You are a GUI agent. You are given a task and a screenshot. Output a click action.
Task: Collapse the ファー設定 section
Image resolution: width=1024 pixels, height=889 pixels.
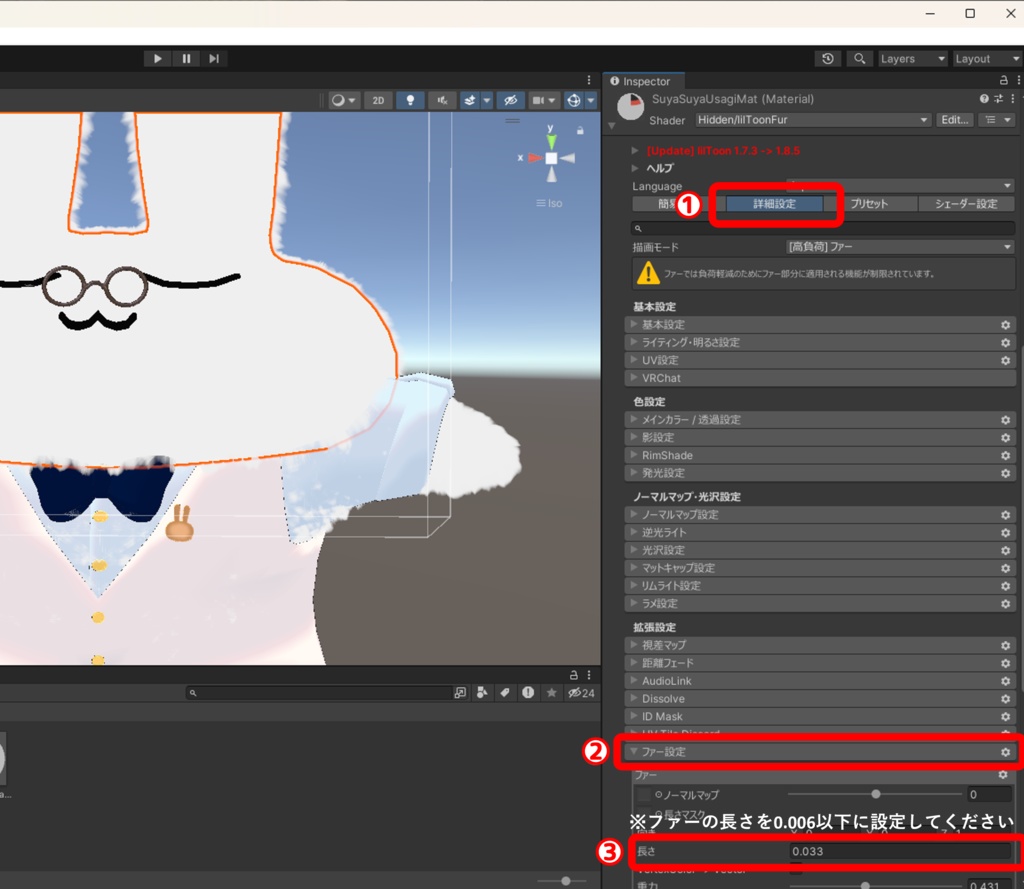[820, 752]
